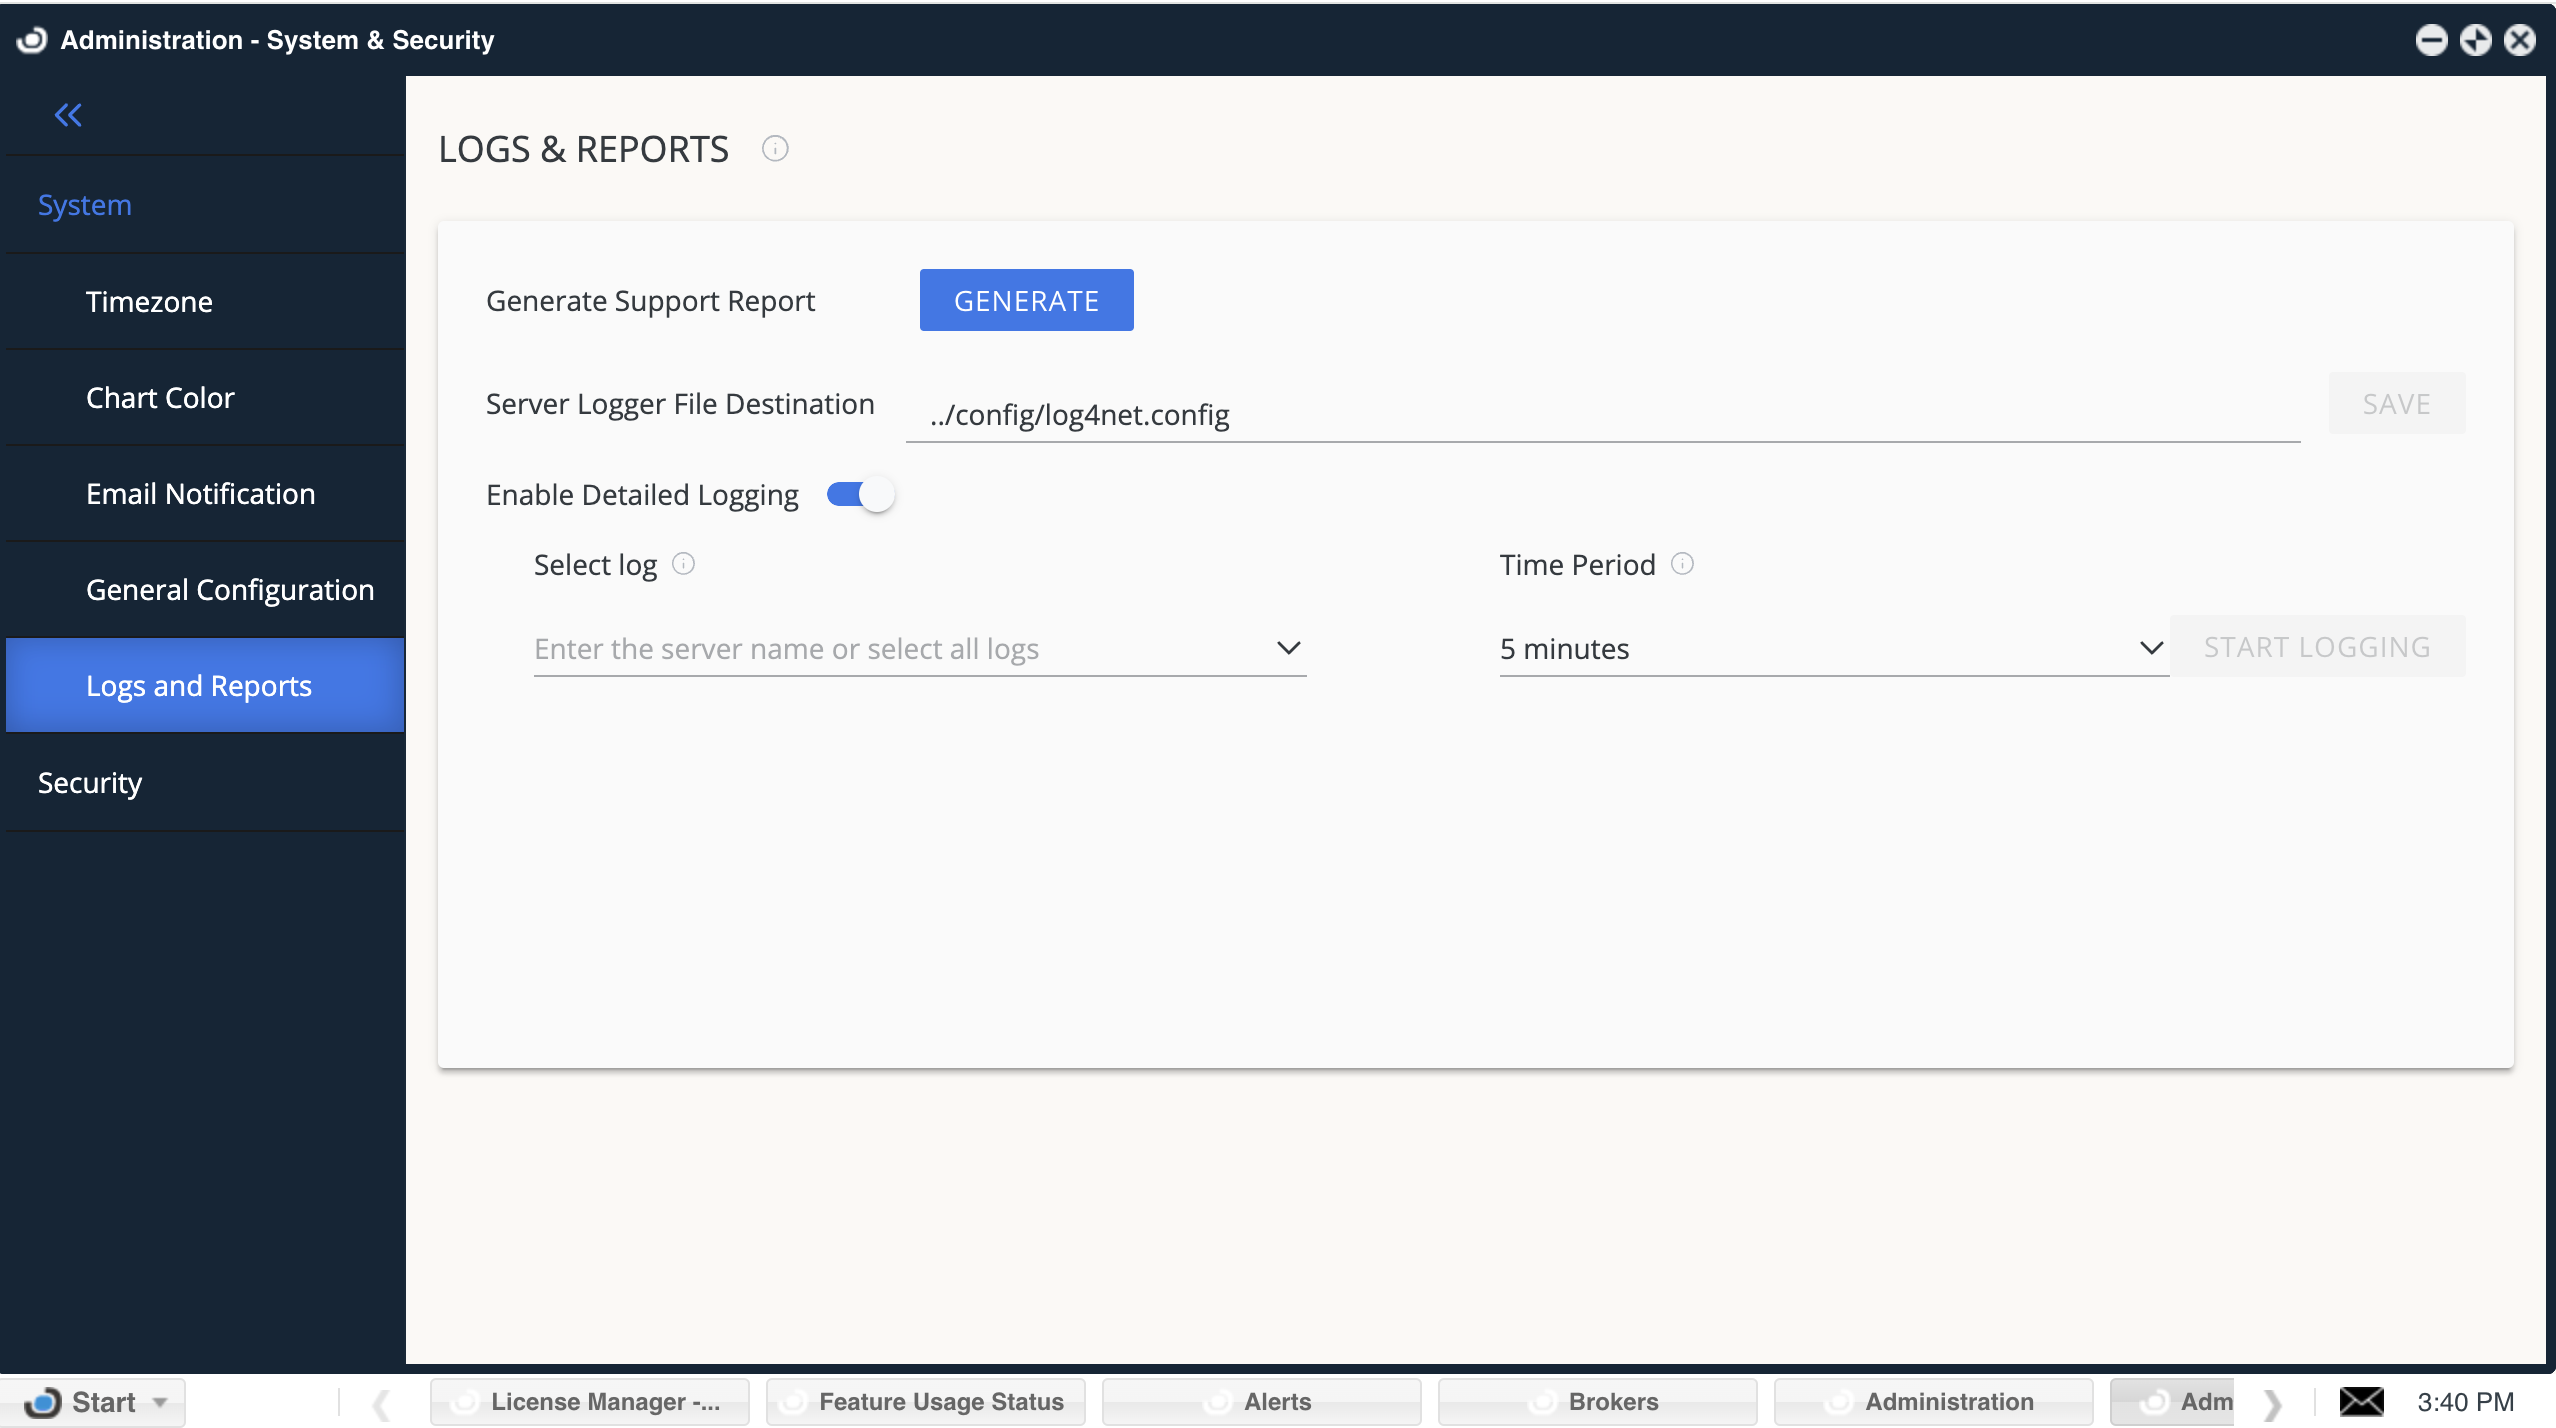Click the left taskbar scroll arrow
The width and height of the screenshot is (2556, 1428).
coord(380,1402)
